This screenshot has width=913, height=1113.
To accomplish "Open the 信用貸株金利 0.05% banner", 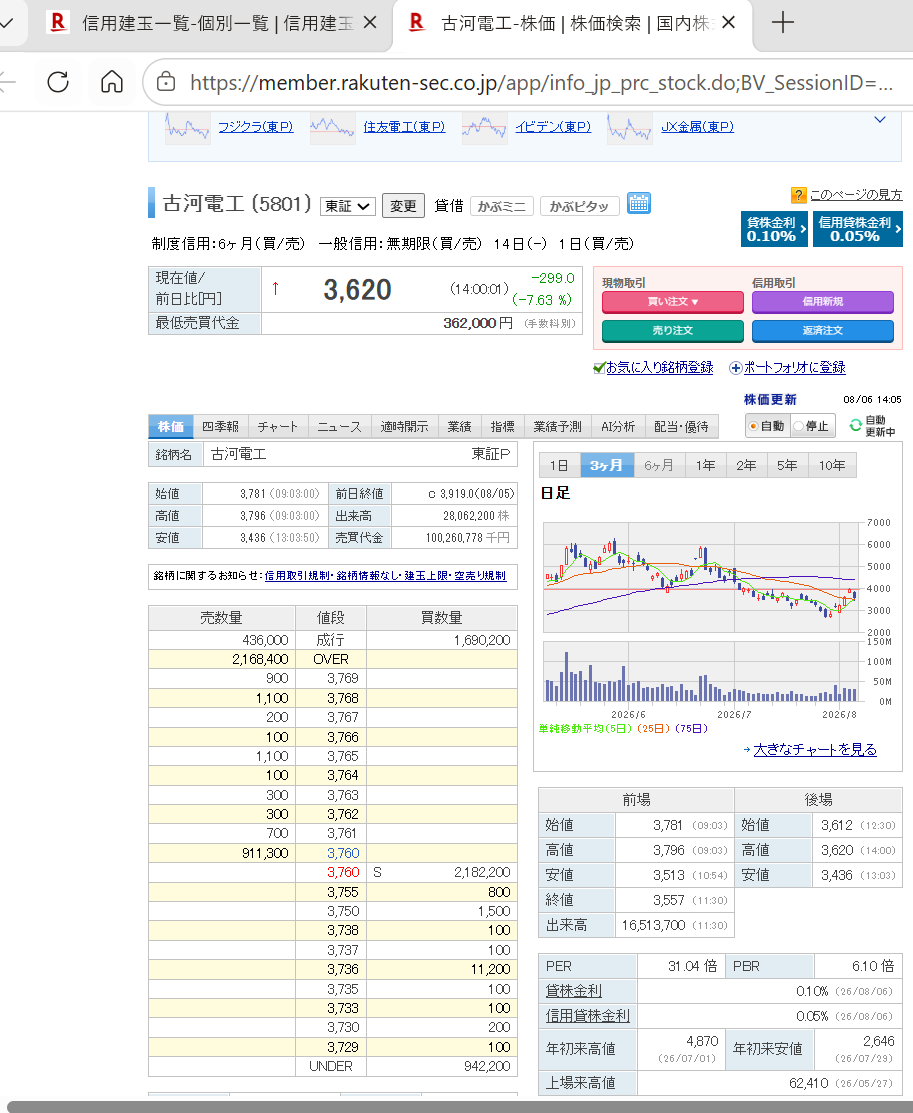I will coord(858,229).
